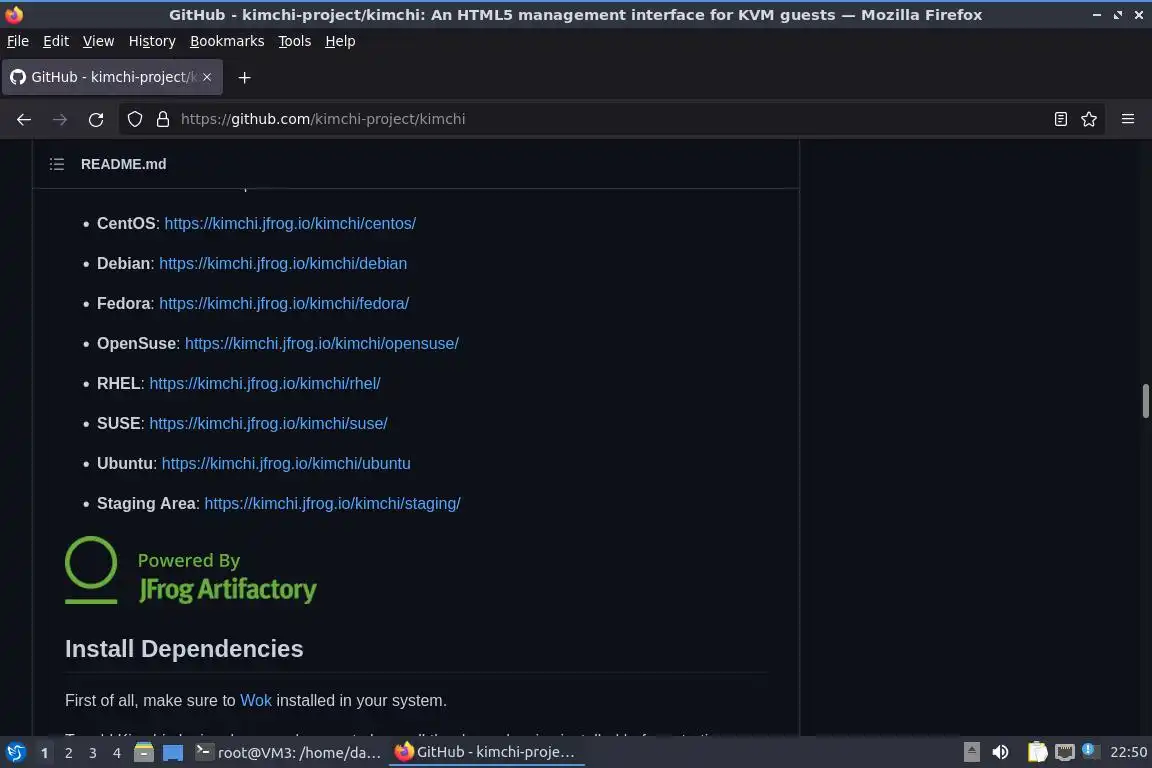Open the tracking protection shield icon

tap(134, 119)
